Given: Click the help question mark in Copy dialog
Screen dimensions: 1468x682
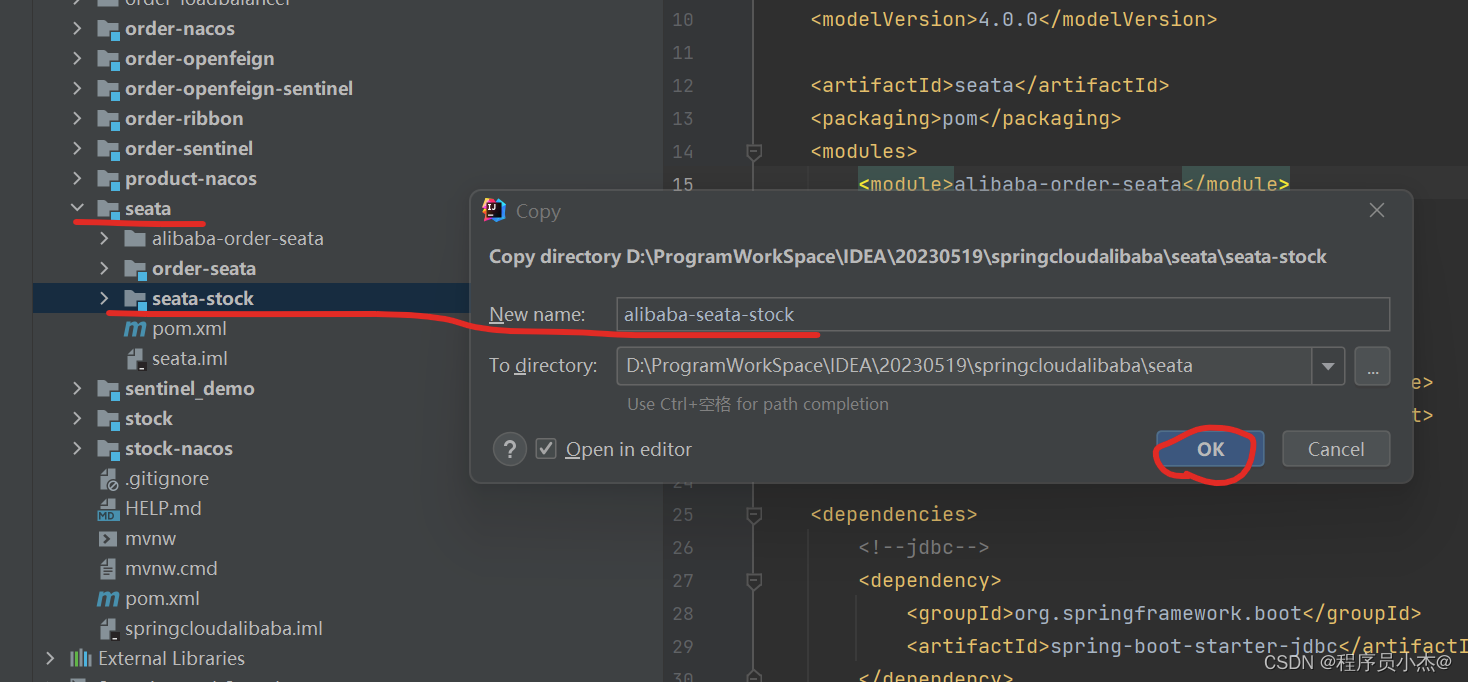Looking at the screenshot, I should (510, 449).
